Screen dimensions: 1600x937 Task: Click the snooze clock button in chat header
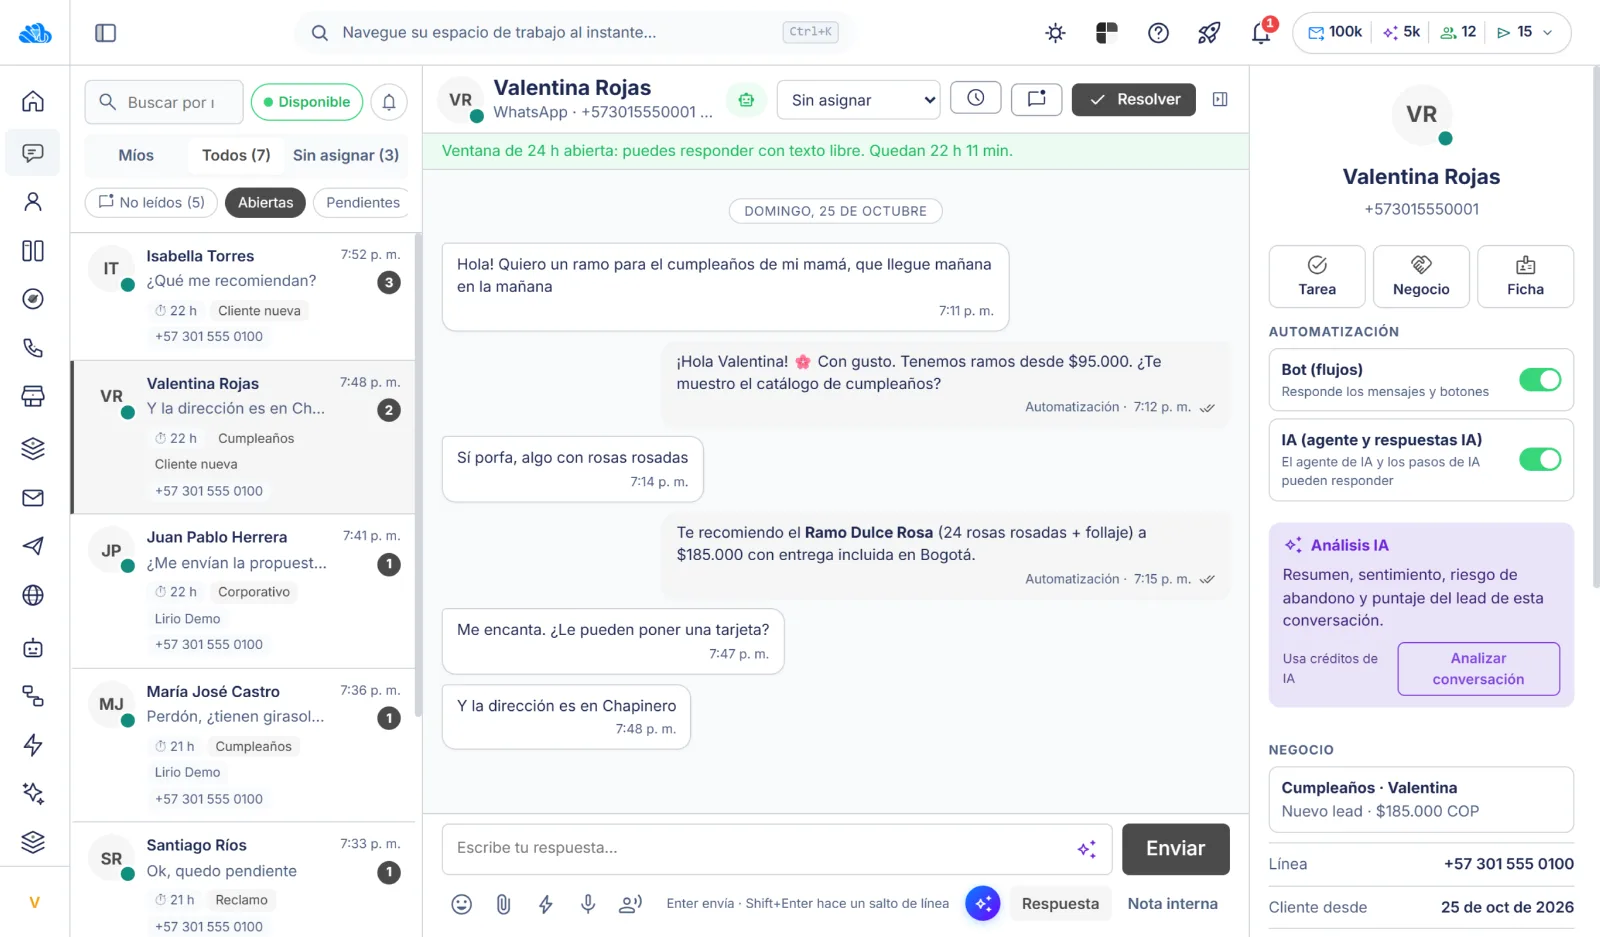pos(975,98)
